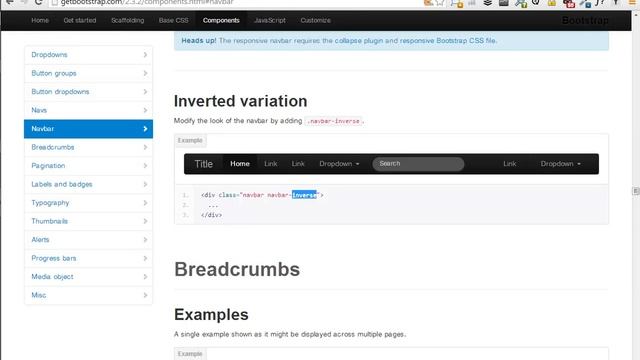Select the Components nav tab
This screenshot has width=640, height=360.
coord(221,20)
